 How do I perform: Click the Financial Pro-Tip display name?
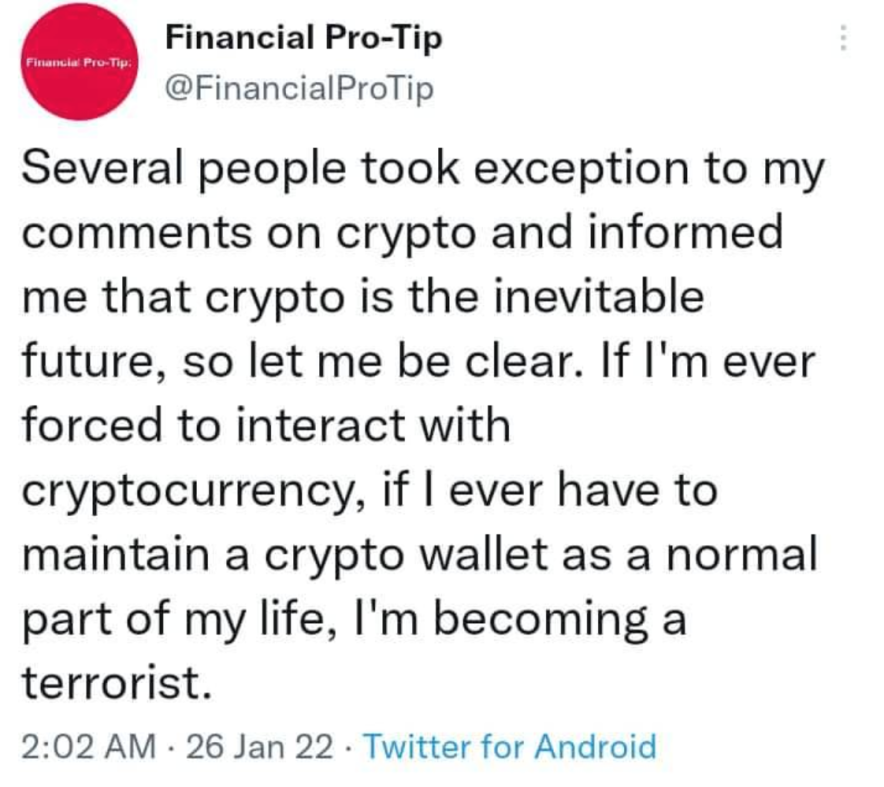303,38
